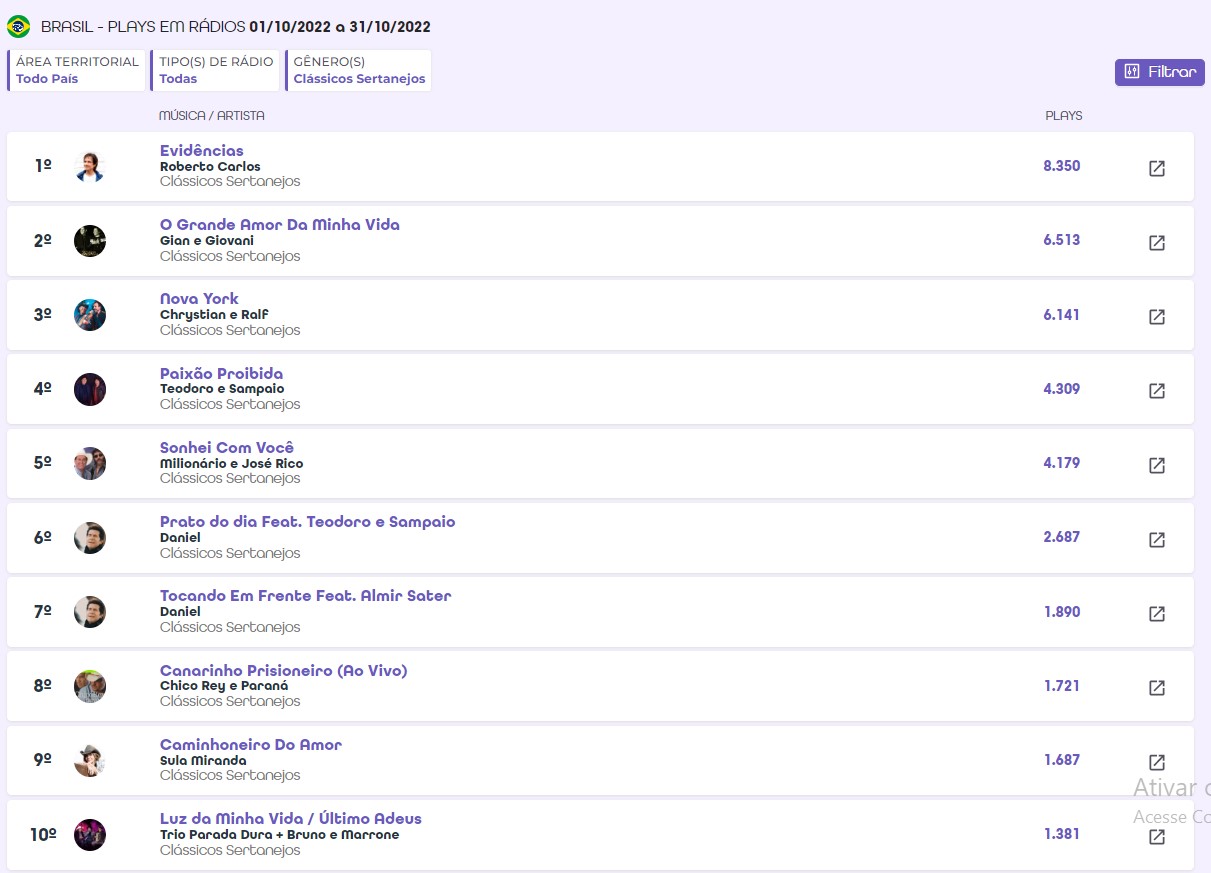Open the Tipo(s) de Rádio filter
This screenshot has height=873, width=1211.
pyautogui.click(x=215, y=70)
